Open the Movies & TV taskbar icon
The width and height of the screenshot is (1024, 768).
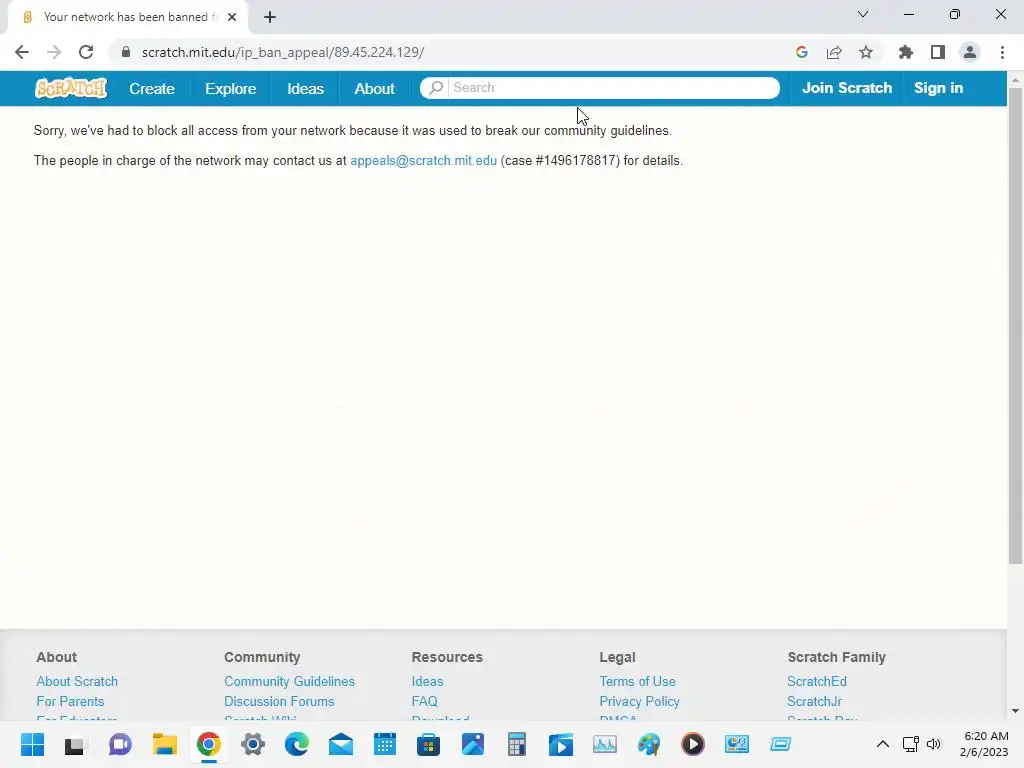561,744
